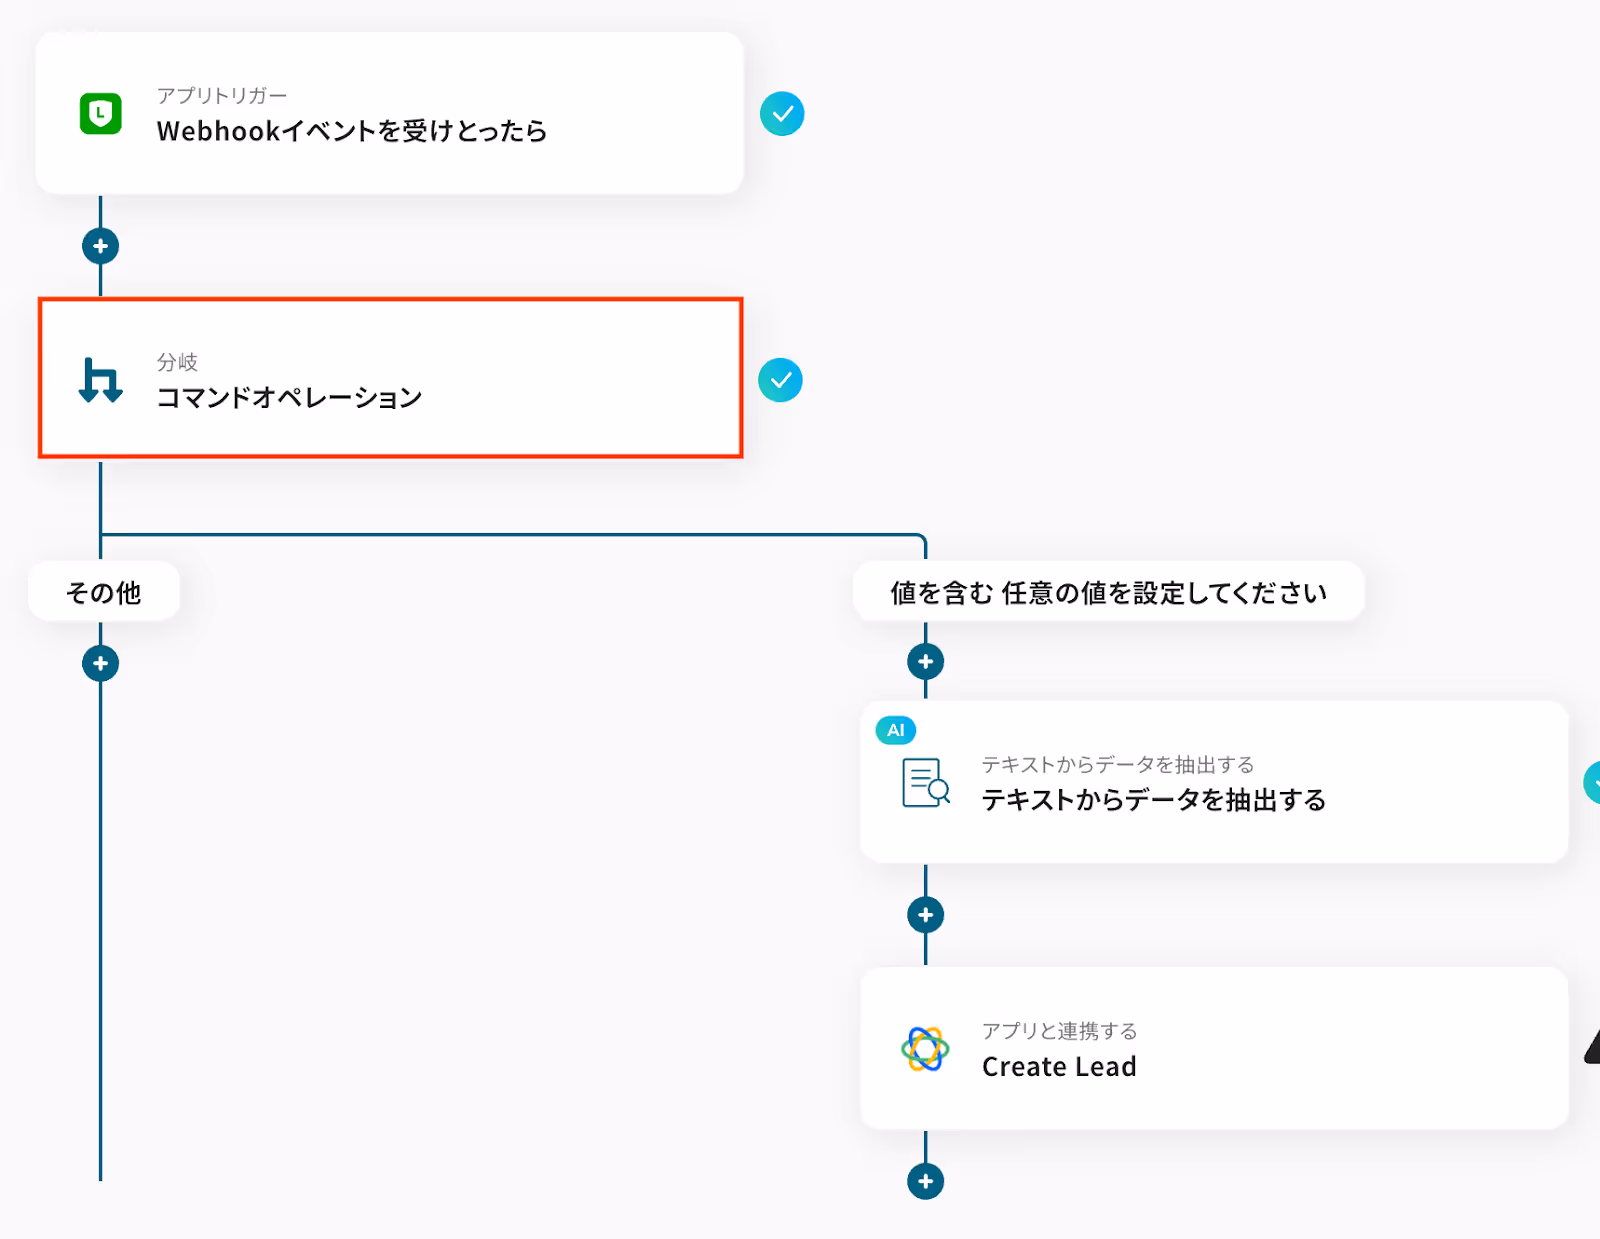The image size is (1600, 1239).
Task: Open the bold テキストからデータを抽出する card title
Action: tap(1154, 800)
